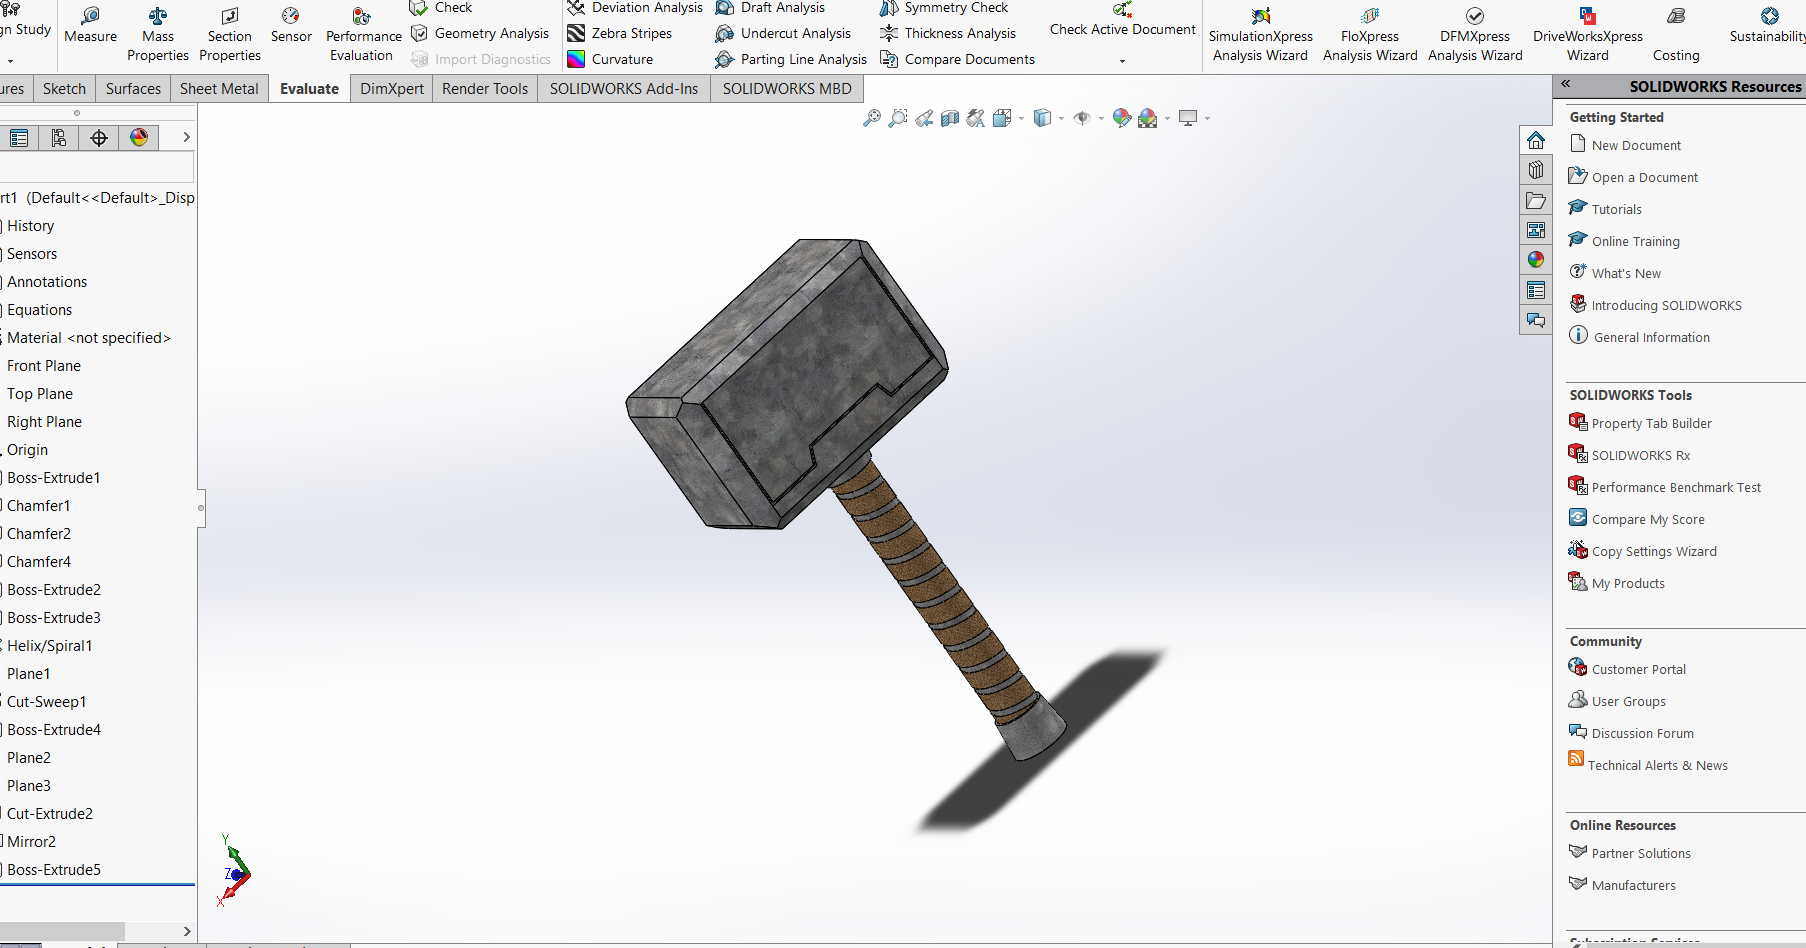Switch to the SOLIDWORKS Add-Ins tab
The height and width of the screenshot is (948, 1806).
624,88
